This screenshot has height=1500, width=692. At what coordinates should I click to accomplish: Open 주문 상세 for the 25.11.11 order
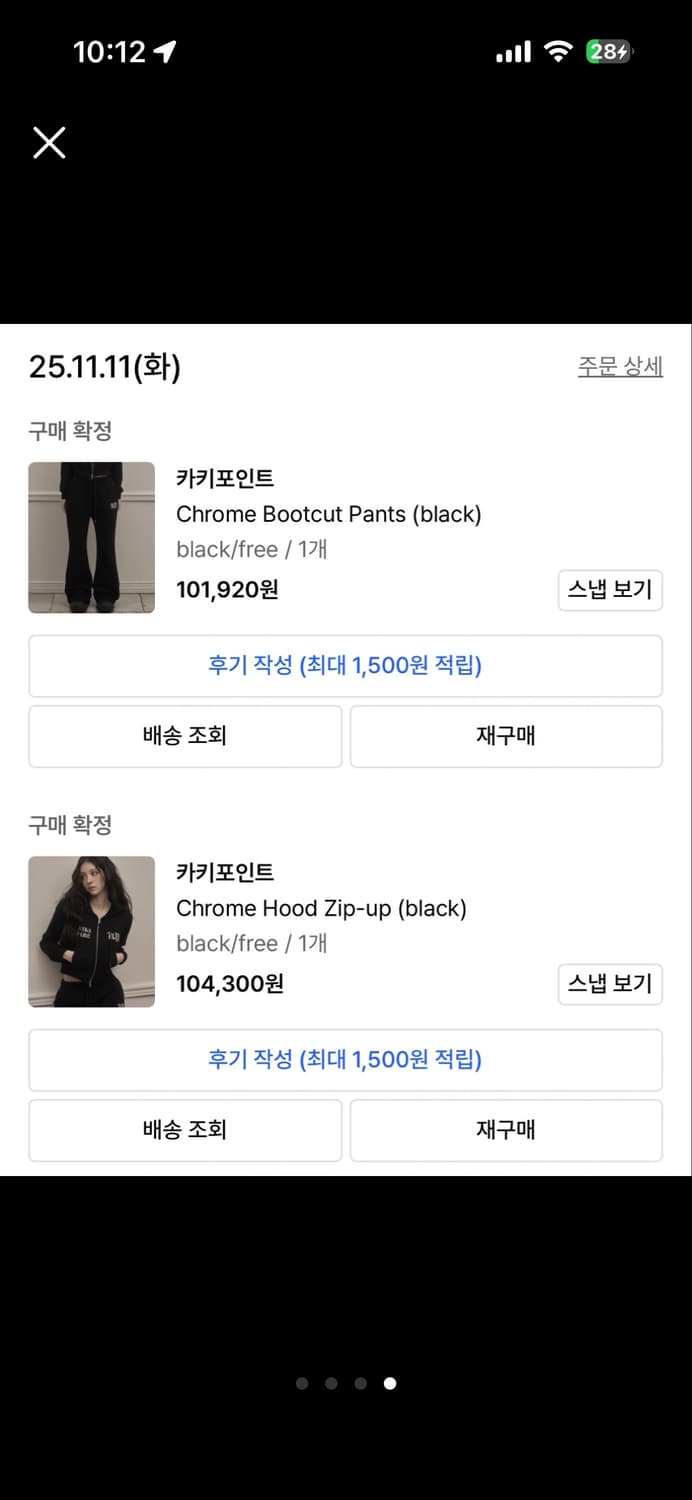pyautogui.click(x=621, y=364)
